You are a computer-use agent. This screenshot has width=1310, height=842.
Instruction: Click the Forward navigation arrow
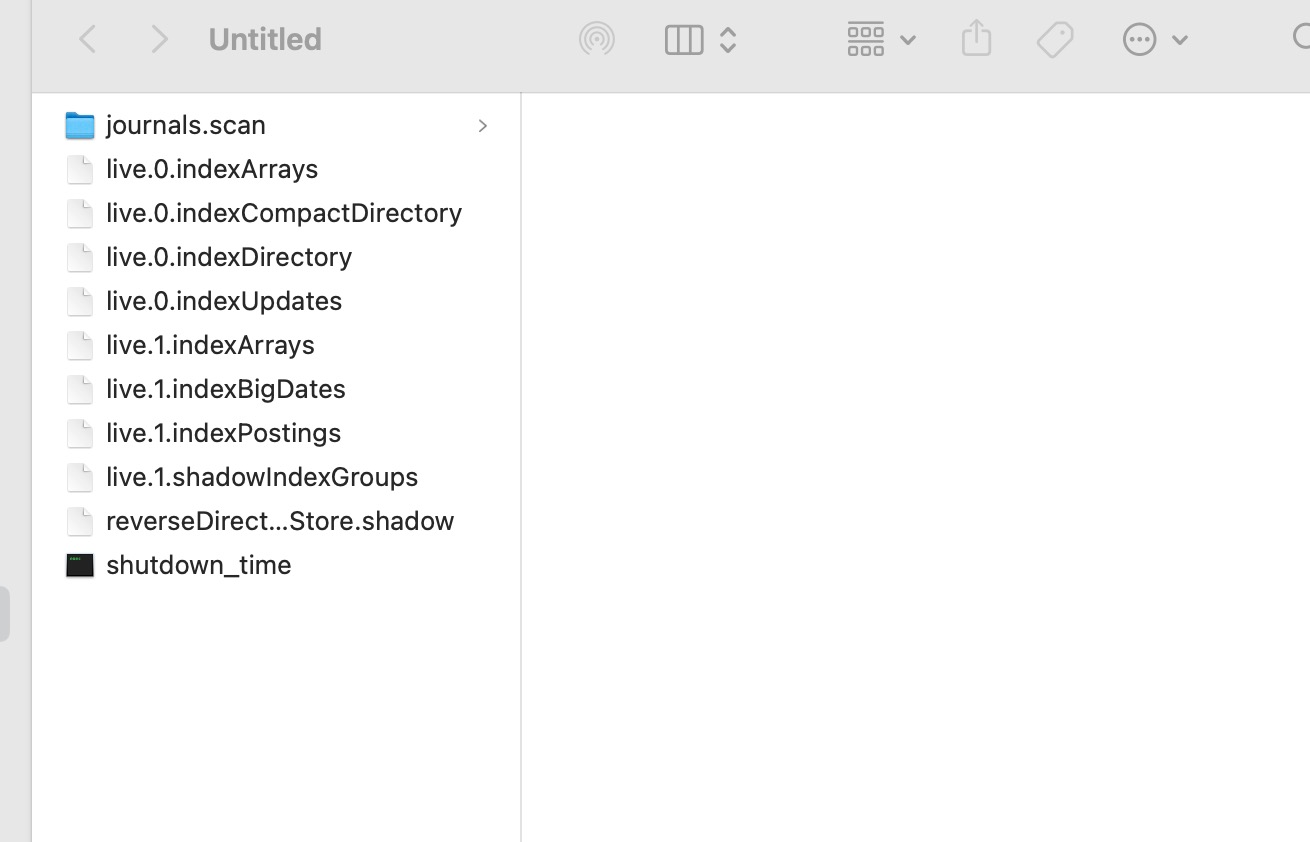[159, 40]
